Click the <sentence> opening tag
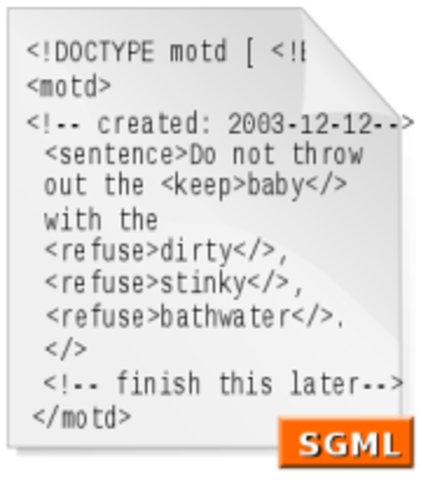The height and width of the screenshot is (480, 421). click(117, 154)
